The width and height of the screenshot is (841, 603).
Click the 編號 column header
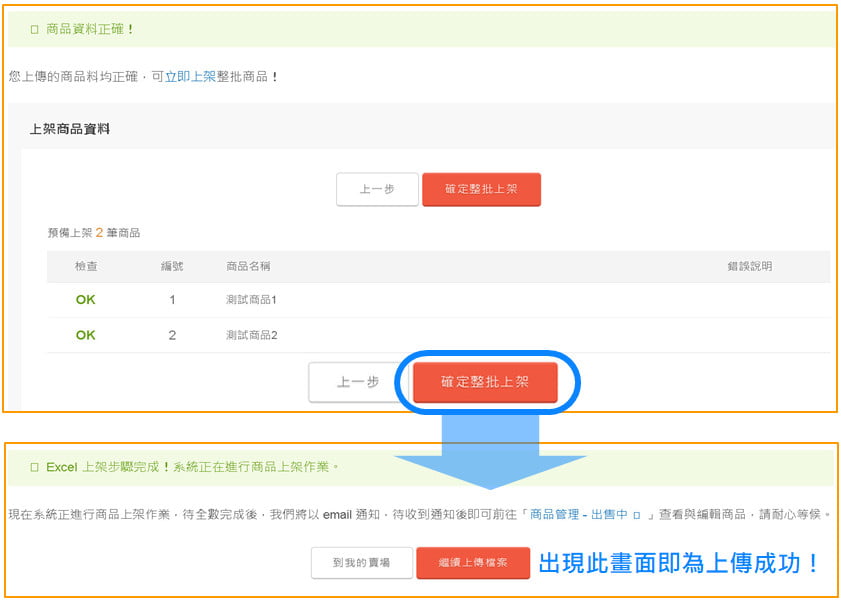tap(172, 267)
